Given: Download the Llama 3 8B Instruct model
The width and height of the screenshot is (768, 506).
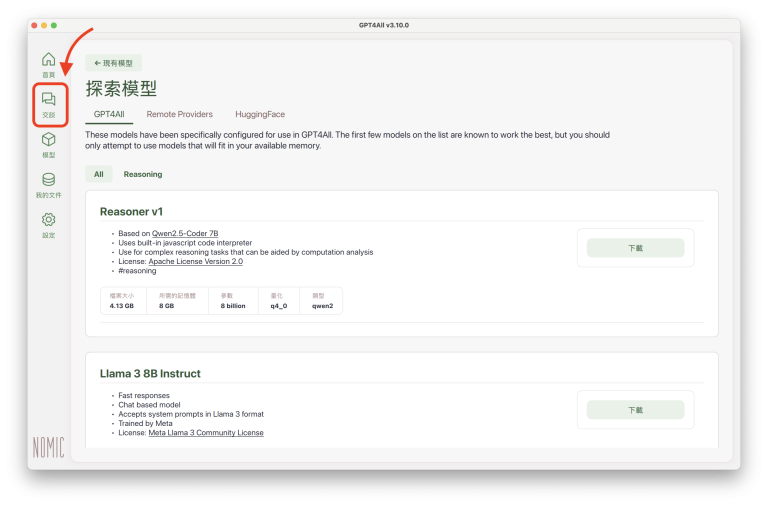Looking at the screenshot, I should click(635, 410).
